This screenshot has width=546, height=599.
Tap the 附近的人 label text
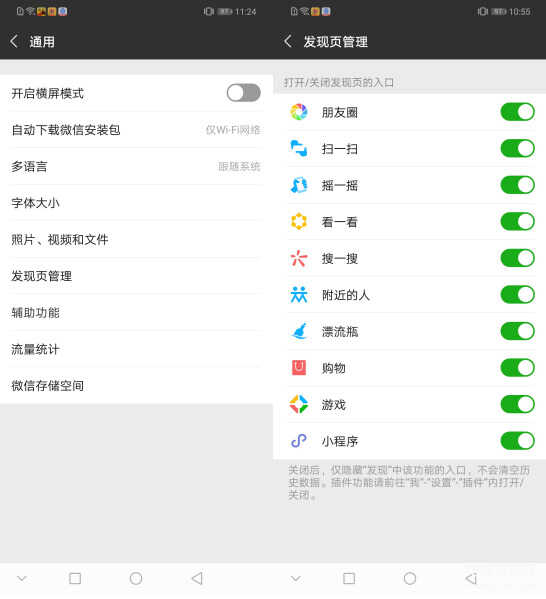click(x=346, y=295)
